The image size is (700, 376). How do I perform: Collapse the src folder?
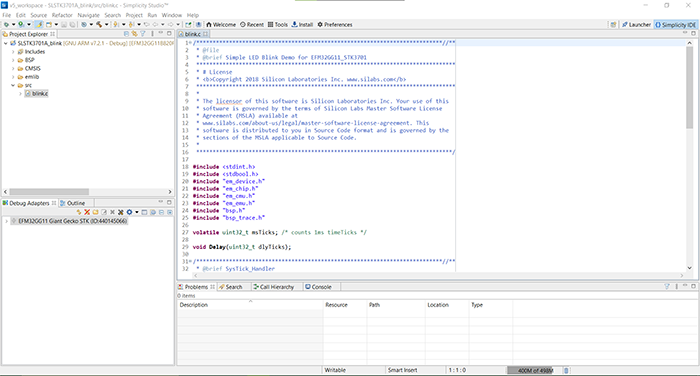pyautogui.click(x=13, y=85)
